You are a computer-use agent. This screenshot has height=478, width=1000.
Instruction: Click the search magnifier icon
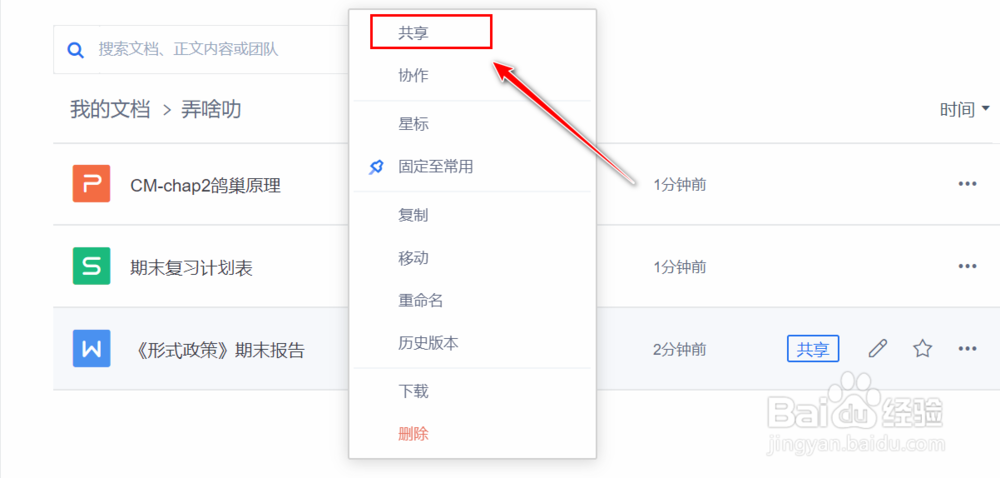pyautogui.click(x=75, y=49)
